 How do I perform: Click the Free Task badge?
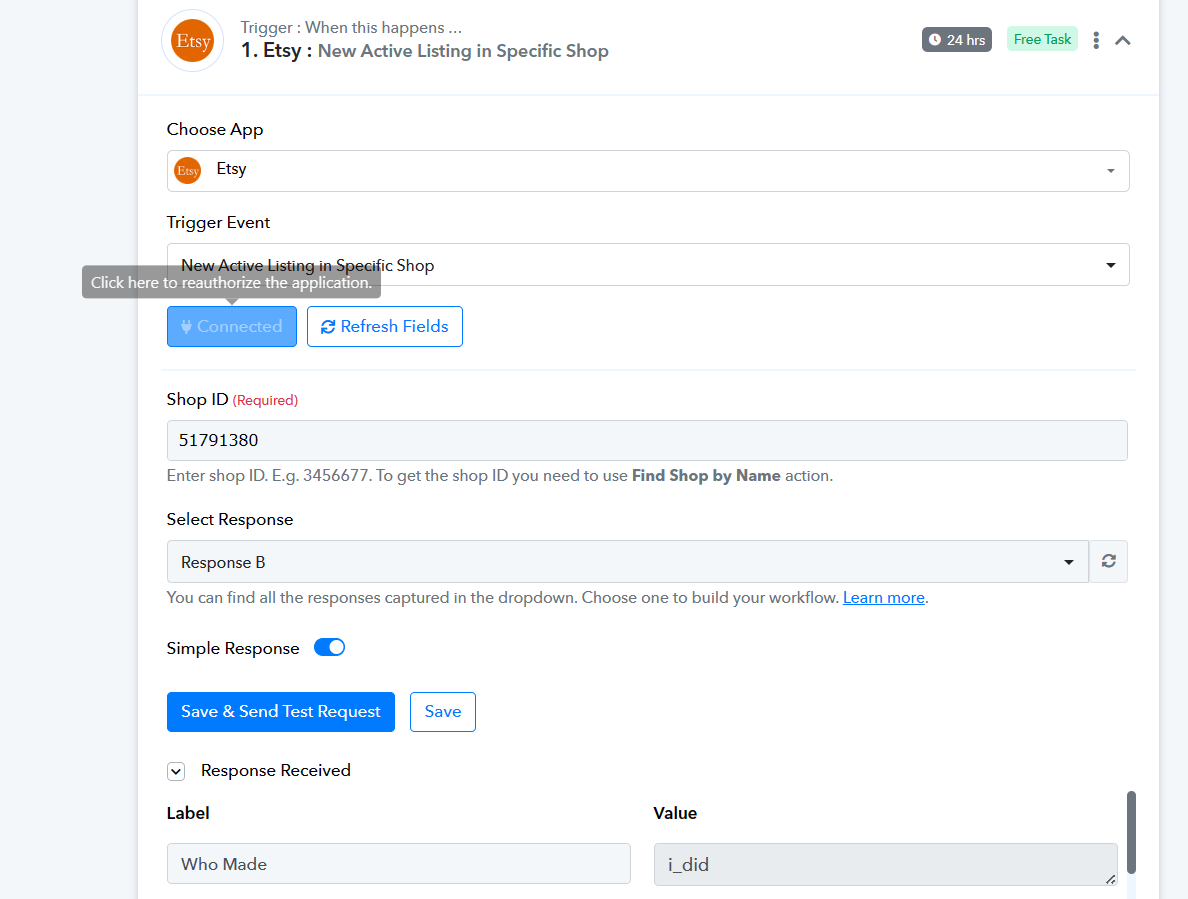1042,40
